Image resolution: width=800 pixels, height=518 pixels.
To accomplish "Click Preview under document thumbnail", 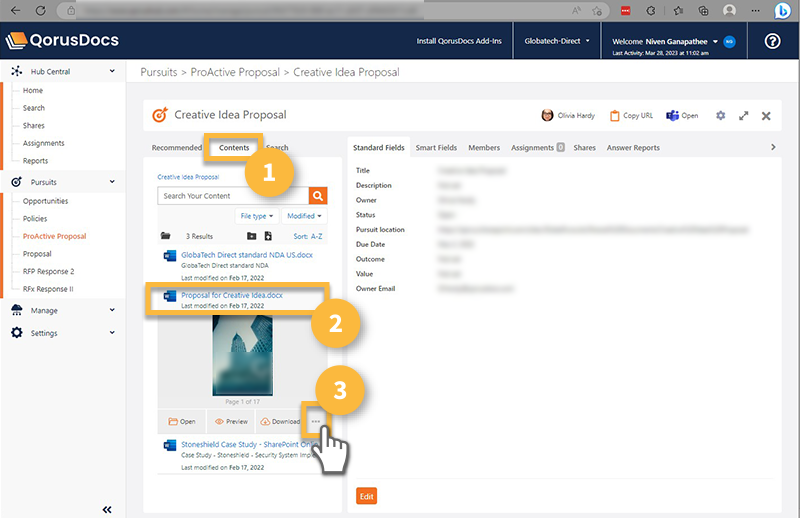I will point(231,422).
